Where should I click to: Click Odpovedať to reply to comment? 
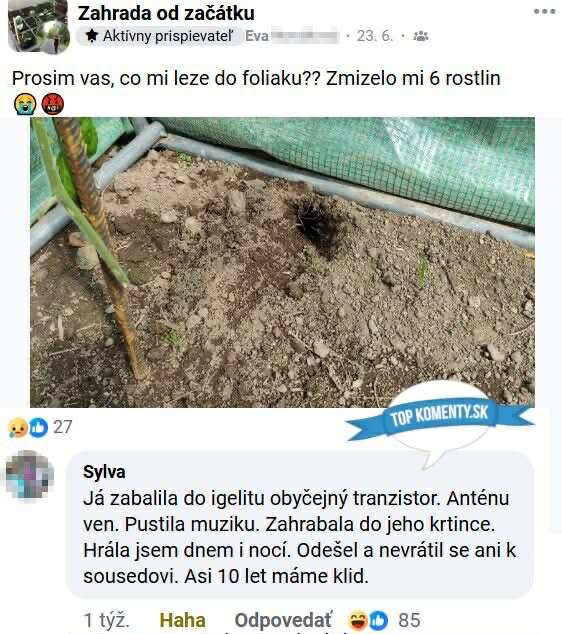(283, 620)
